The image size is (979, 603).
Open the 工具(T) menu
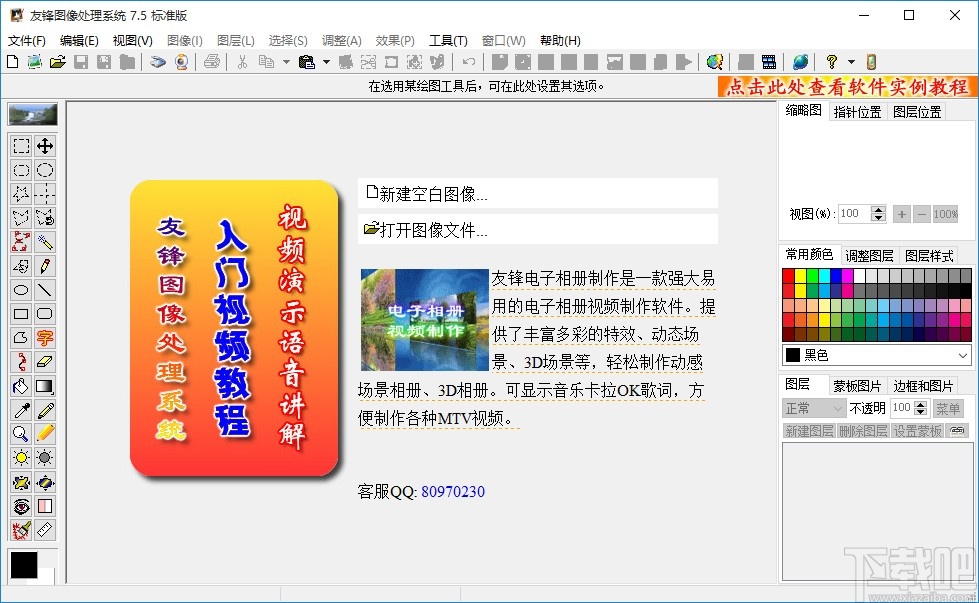click(448, 41)
